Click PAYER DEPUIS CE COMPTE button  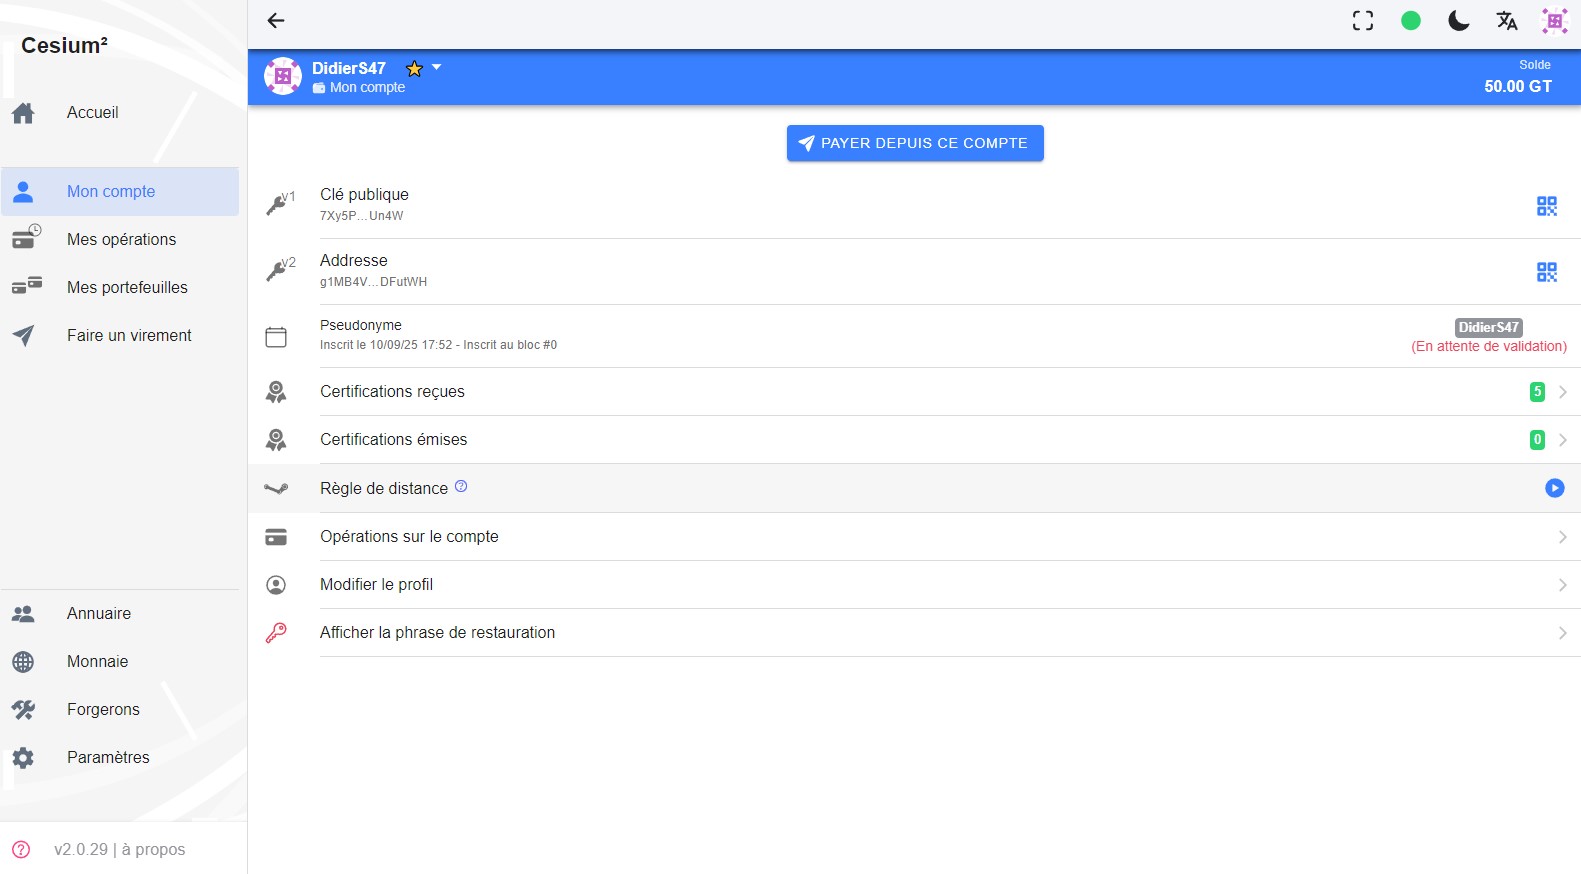click(914, 143)
